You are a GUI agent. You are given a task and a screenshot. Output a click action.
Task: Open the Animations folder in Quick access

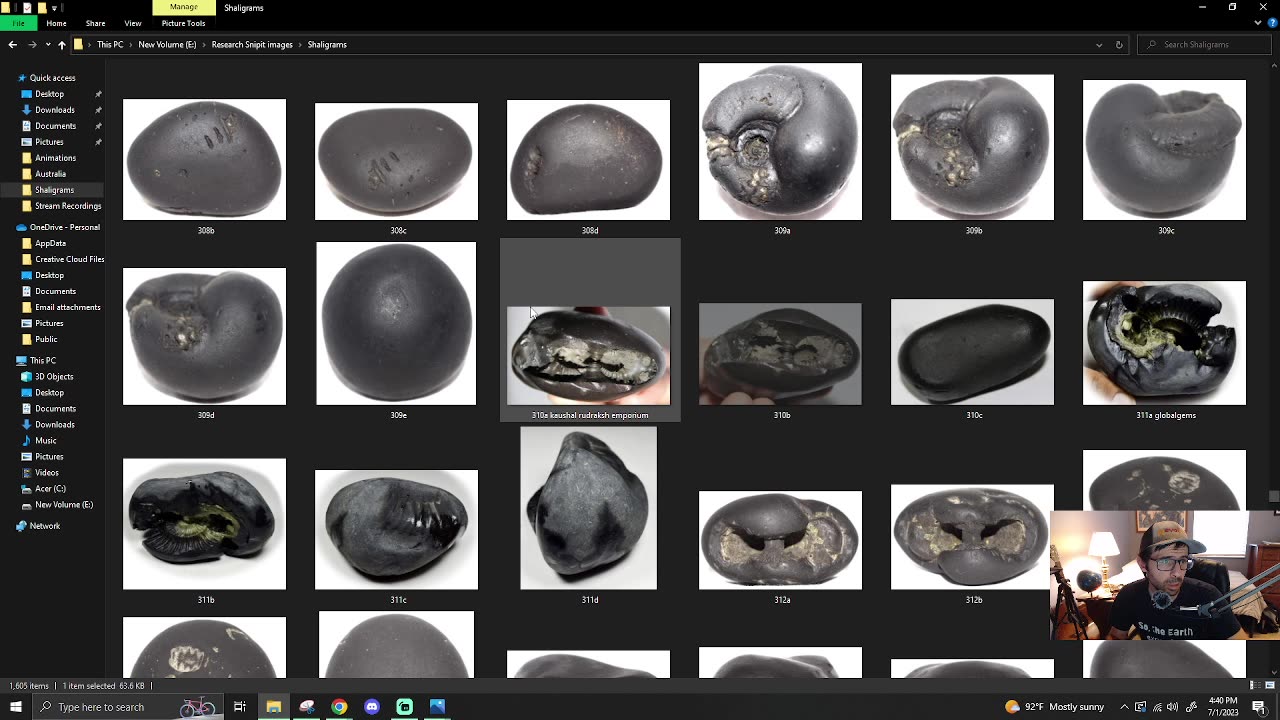(x=55, y=158)
